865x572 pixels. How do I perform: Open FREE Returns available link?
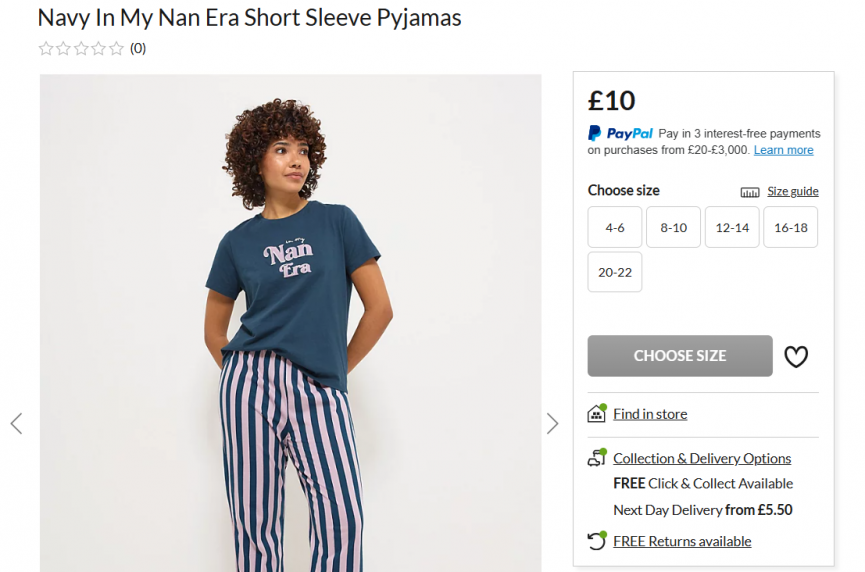coord(682,541)
